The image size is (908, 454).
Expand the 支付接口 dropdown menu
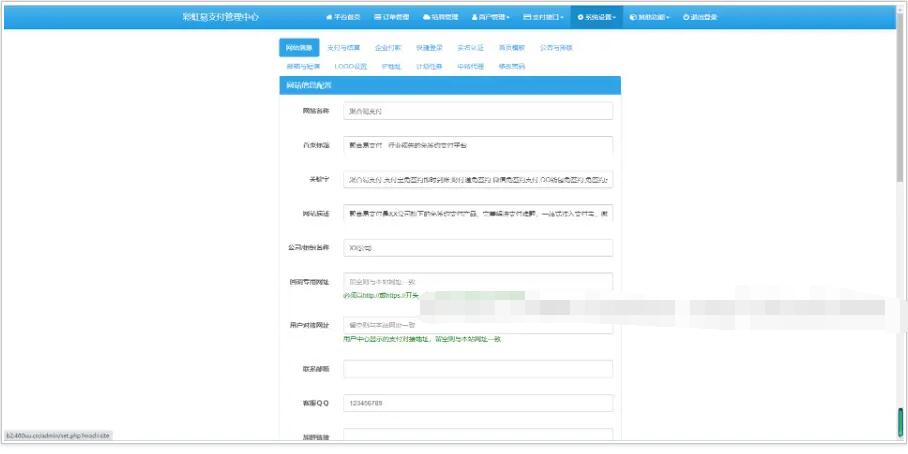pos(543,17)
